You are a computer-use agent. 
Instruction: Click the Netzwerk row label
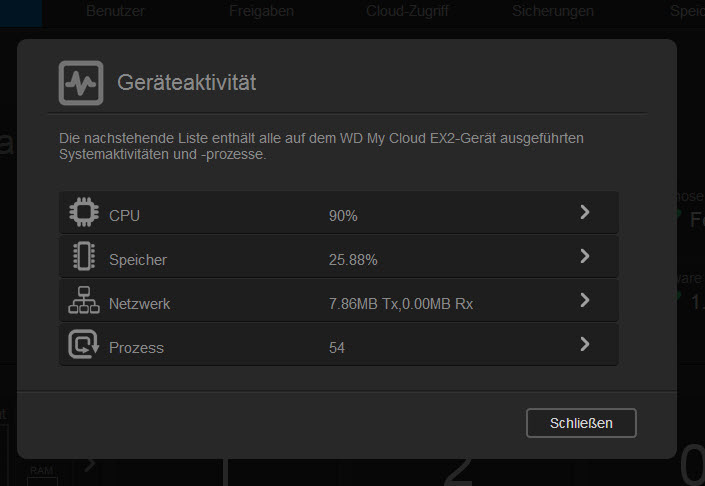(x=140, y=304)
